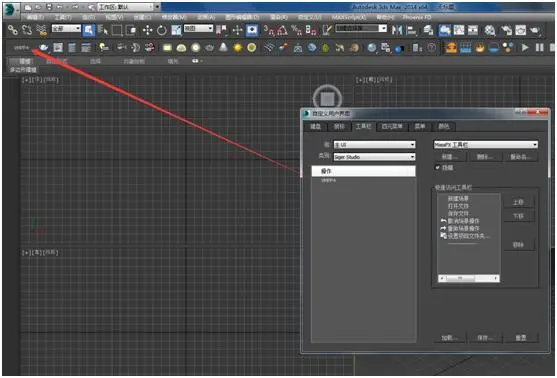Click Save File in the quick access bar
The height and width of the screenshot is (378, 557).
[x=49, y=7]
